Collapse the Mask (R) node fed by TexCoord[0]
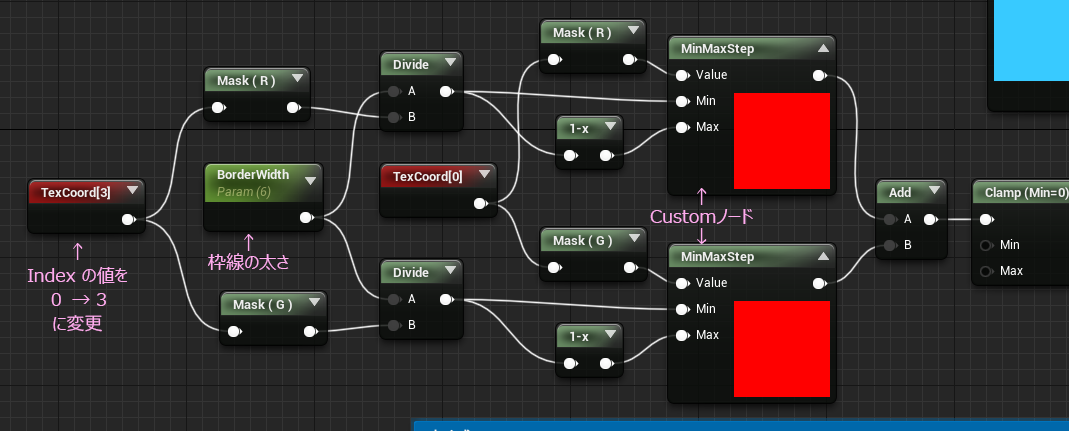Screen dimensions: 1069x431 point(633,31)
